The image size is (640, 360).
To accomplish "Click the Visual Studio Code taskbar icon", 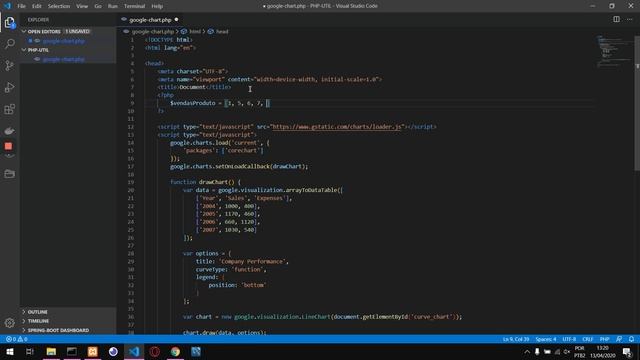I will click(x=134, y=351).
